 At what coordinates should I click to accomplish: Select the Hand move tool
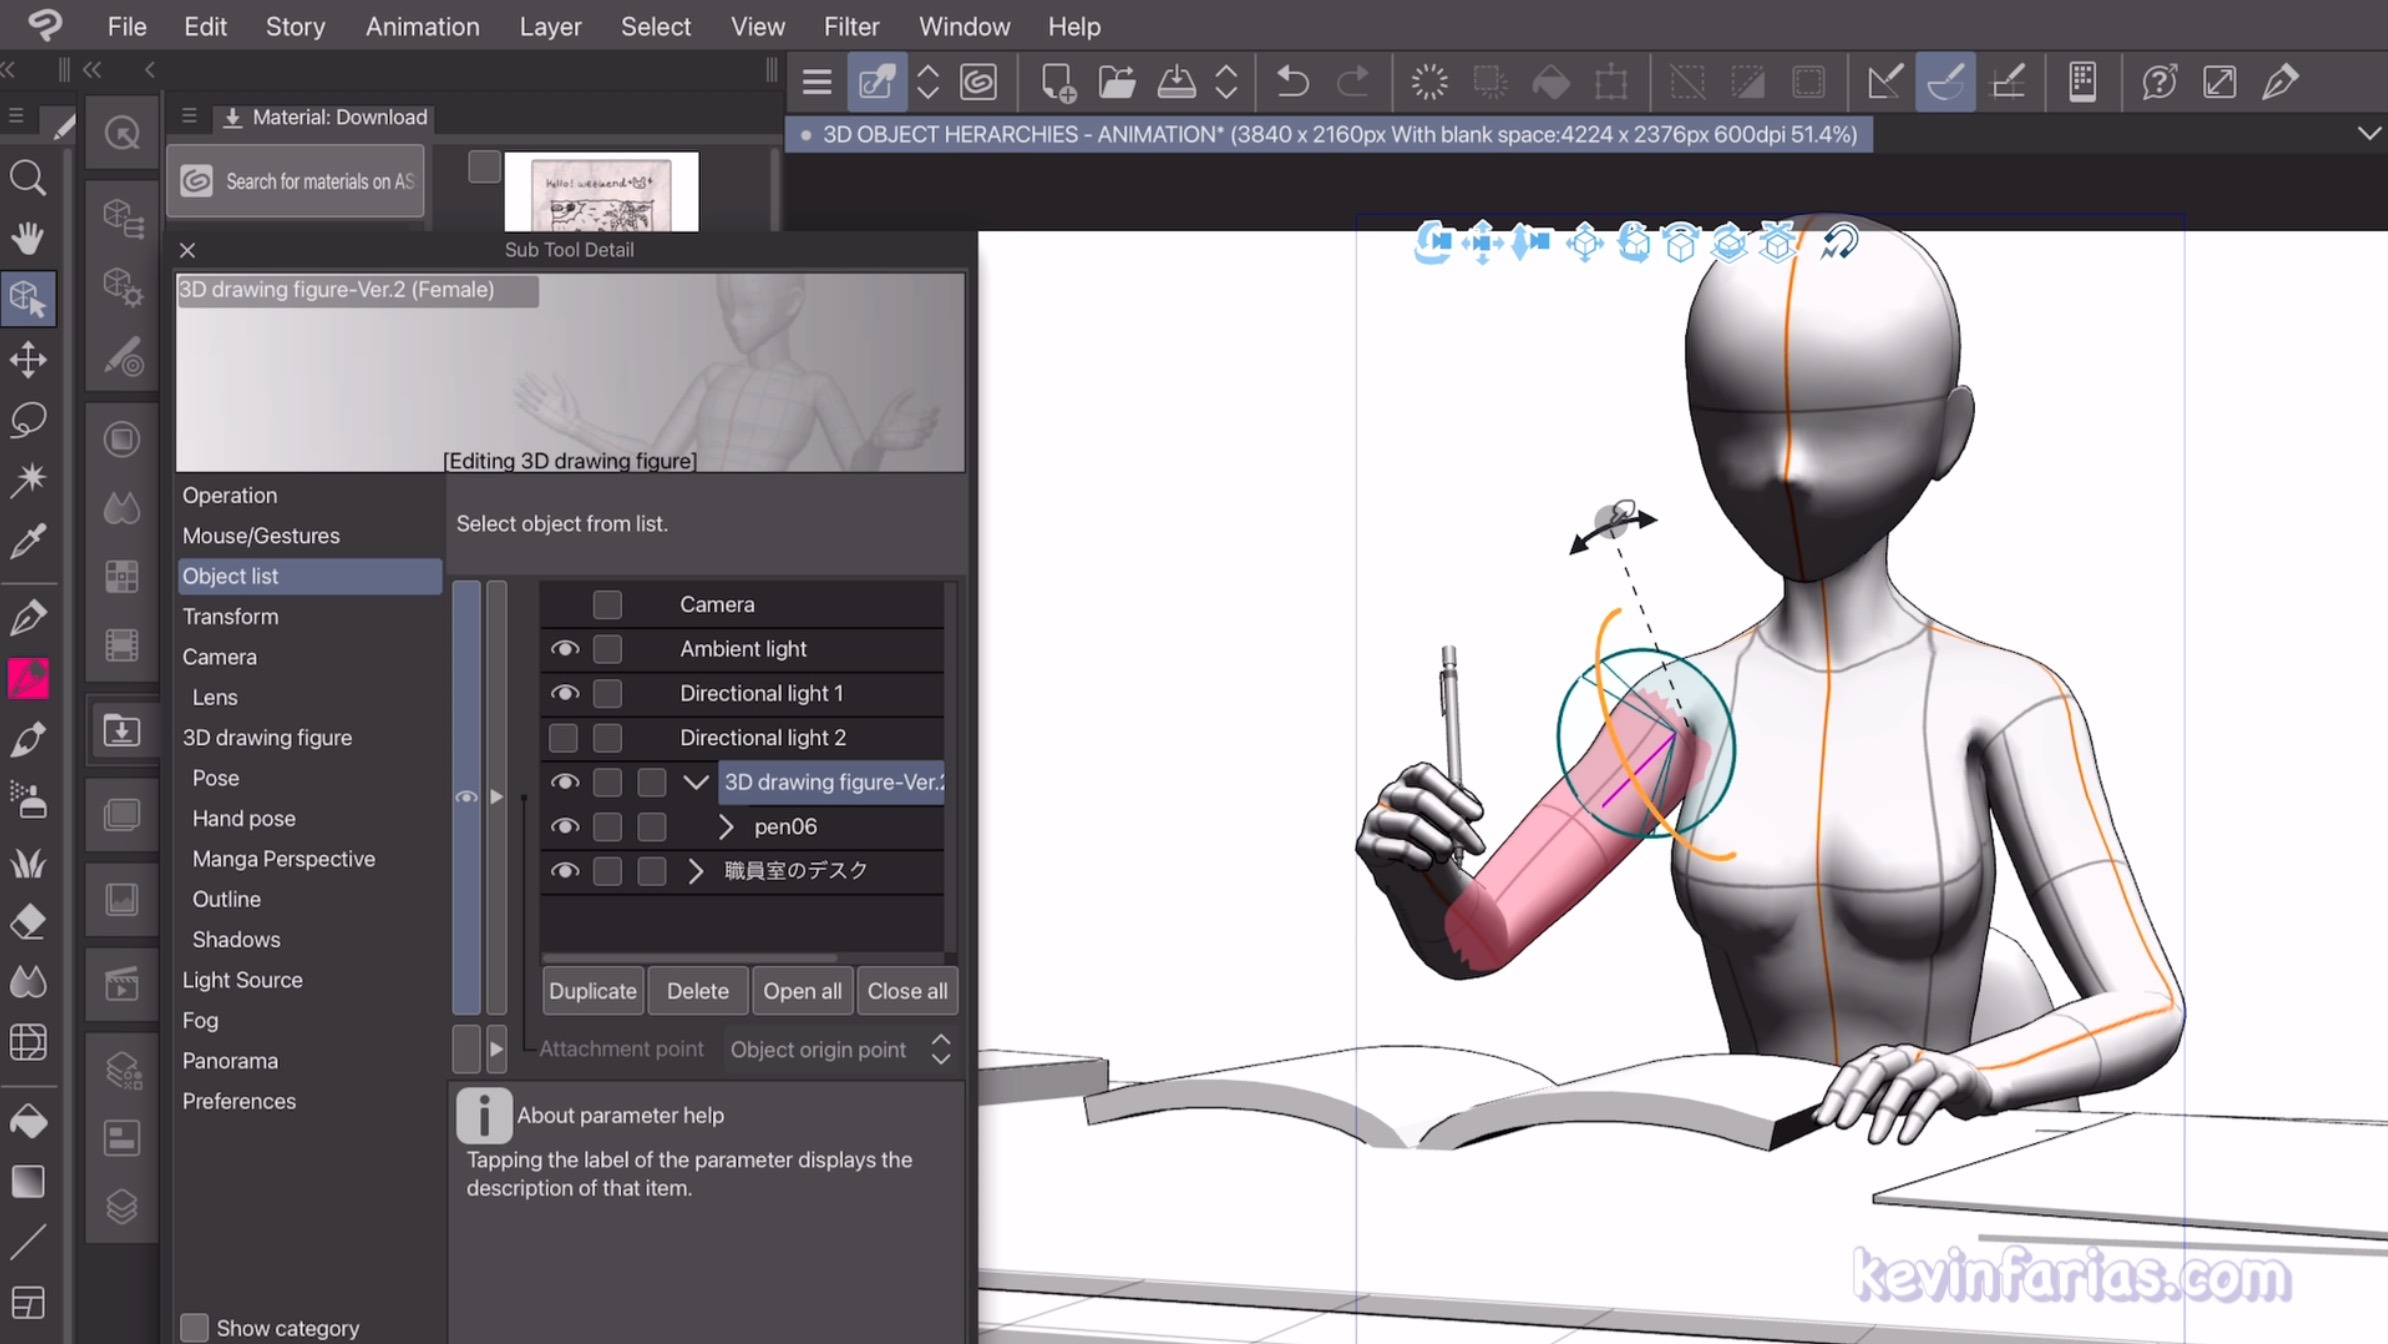pyautogui.click(x=28, y=238)
